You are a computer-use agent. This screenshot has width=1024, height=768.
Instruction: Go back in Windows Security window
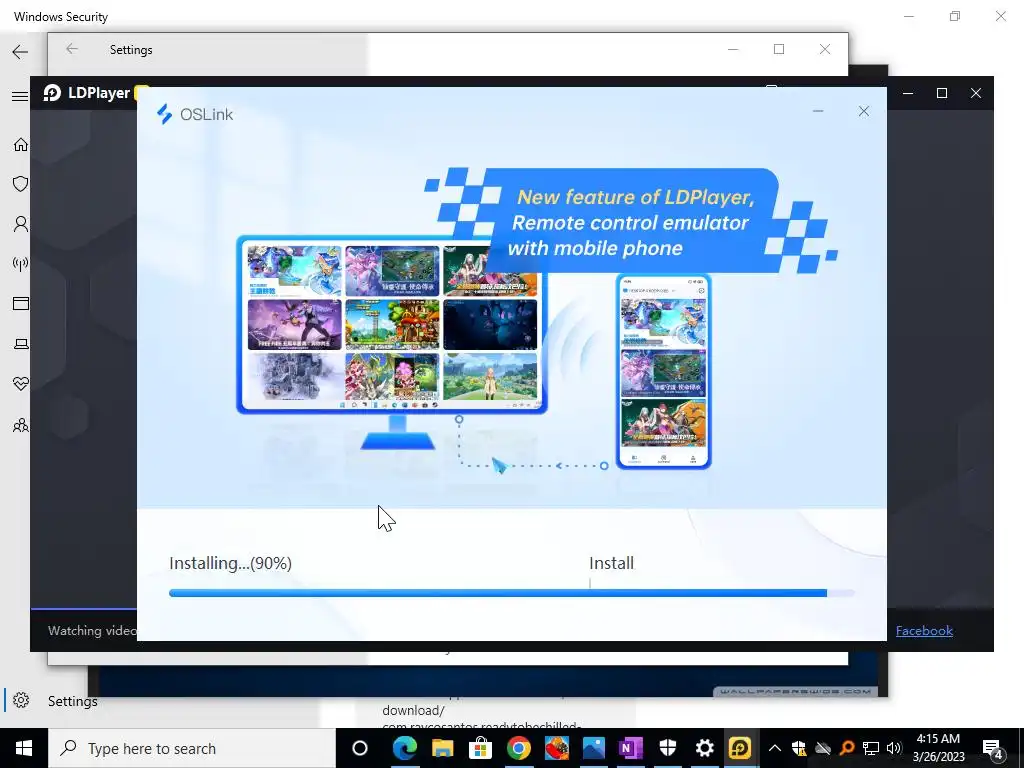20,52
